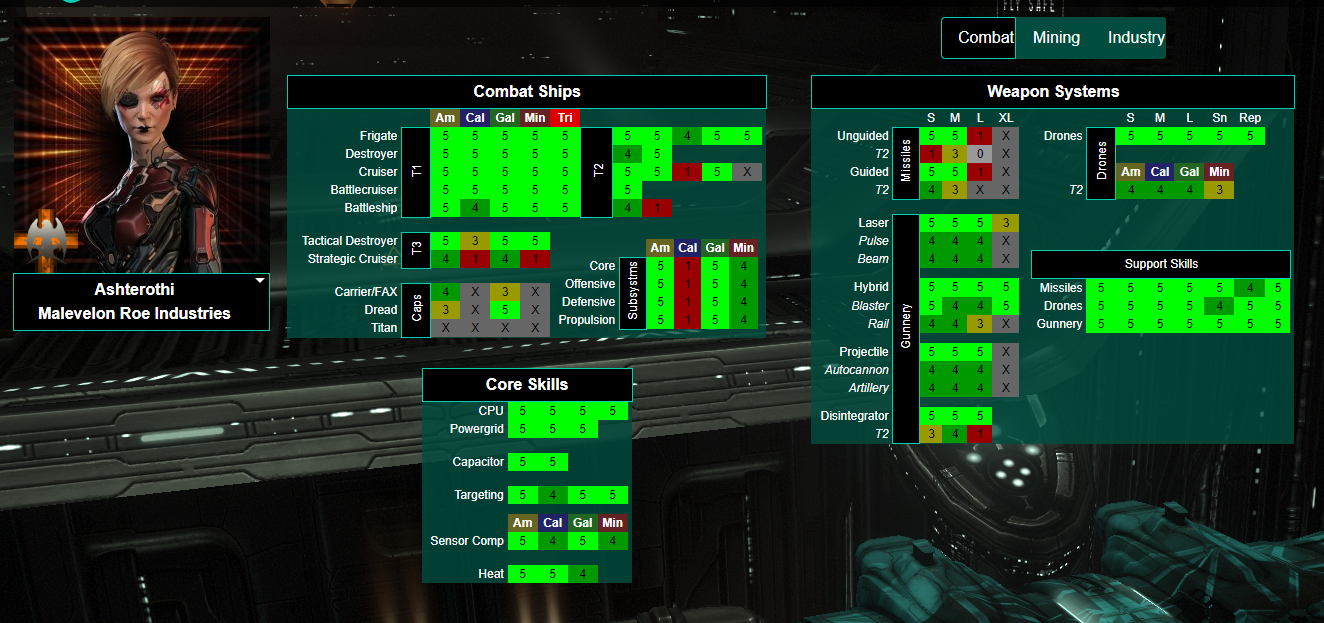Viewport: 1324px width, 623px height.
Task: Click the vertical Subsystms group label
Action: tap(631, 293)
